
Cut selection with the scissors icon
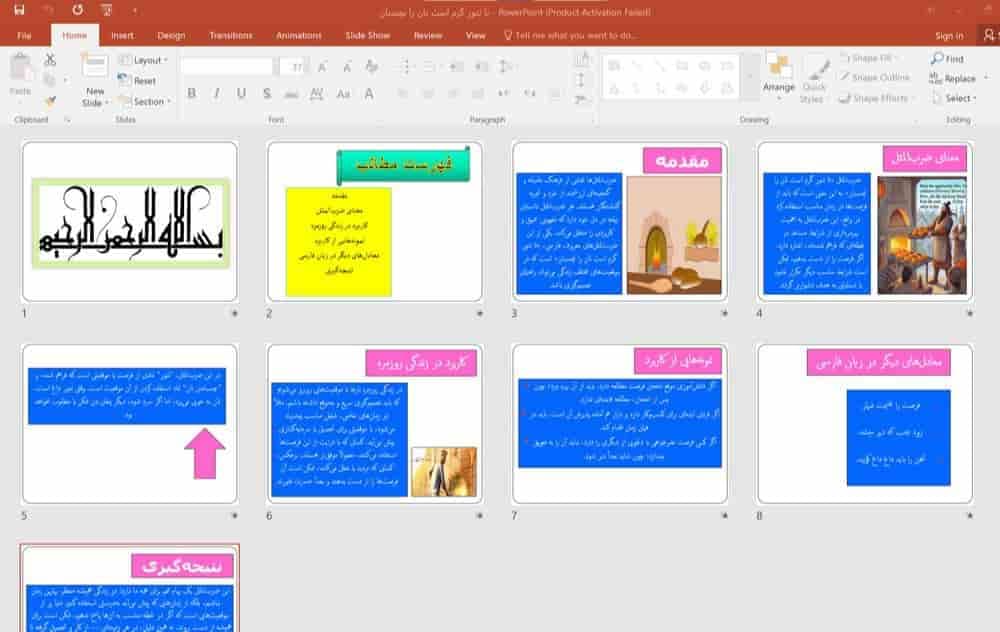(50, 60)
